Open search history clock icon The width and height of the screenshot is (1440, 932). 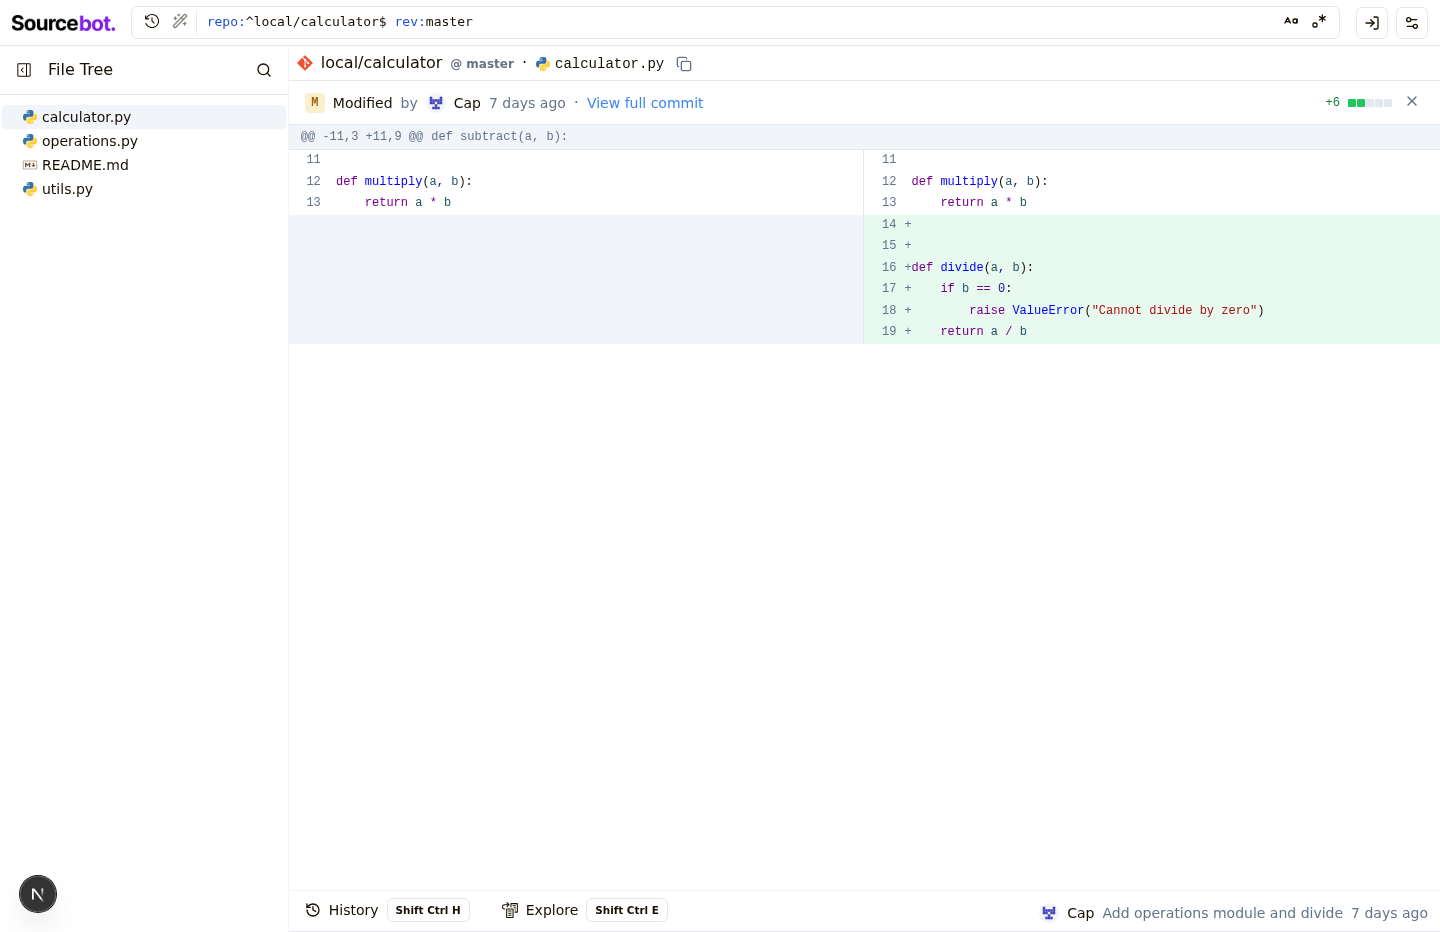point(152,21)
